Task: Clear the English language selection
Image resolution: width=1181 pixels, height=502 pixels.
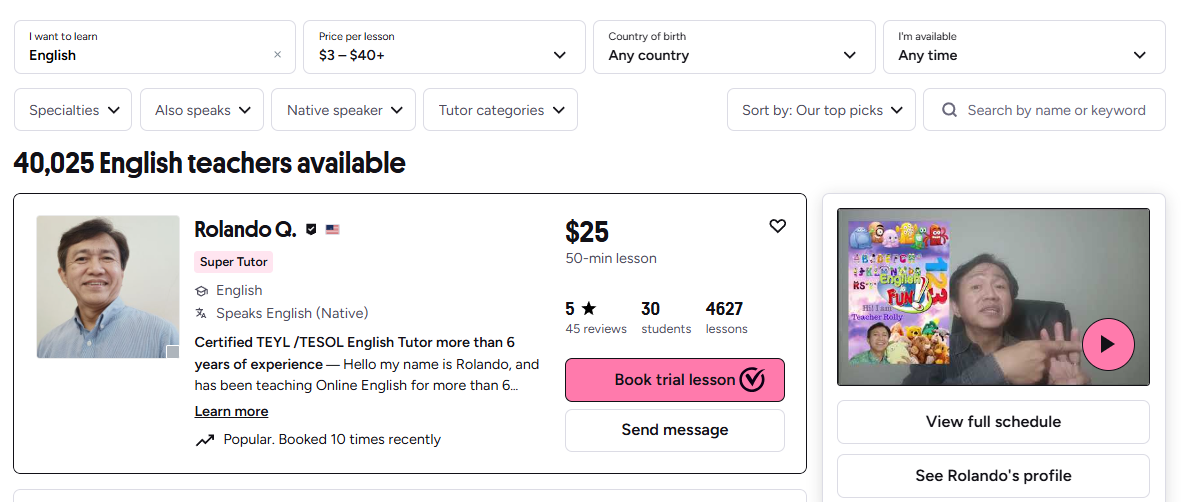Action: click(277, 55)
